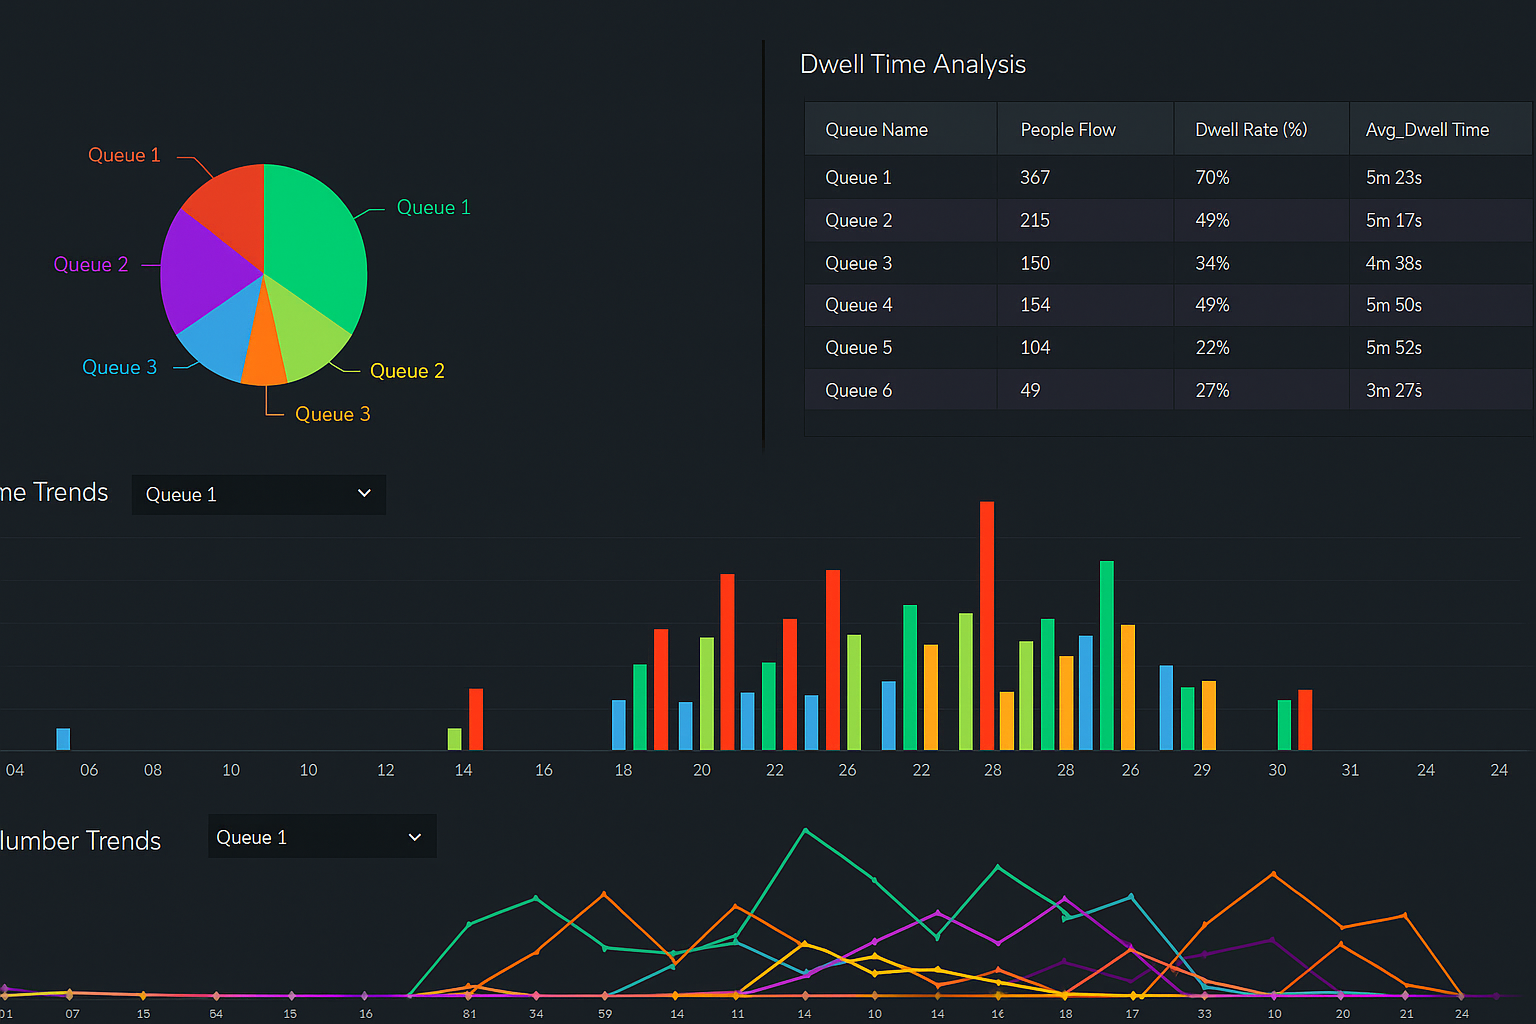Open the Queue 1 dropdown beside Time Trends

tap(258, 494)
